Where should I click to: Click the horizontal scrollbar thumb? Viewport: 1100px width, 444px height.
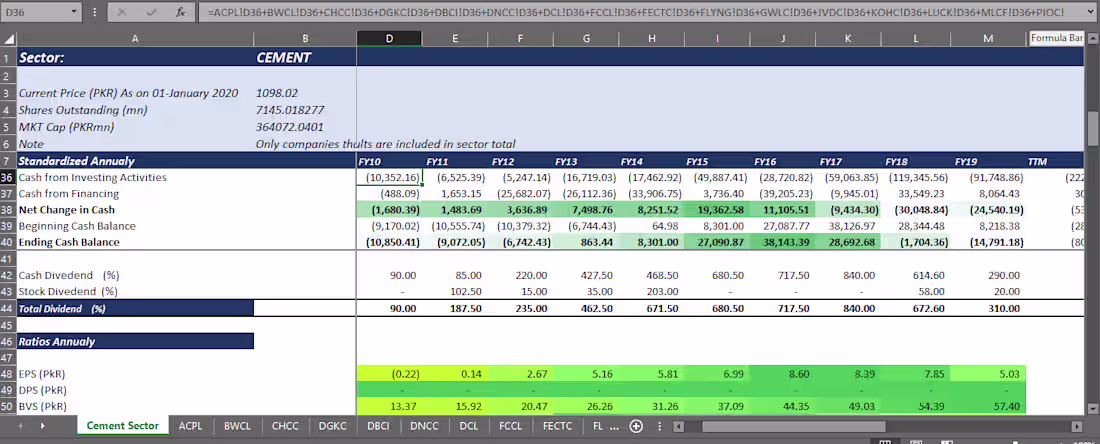pos(793,426)
